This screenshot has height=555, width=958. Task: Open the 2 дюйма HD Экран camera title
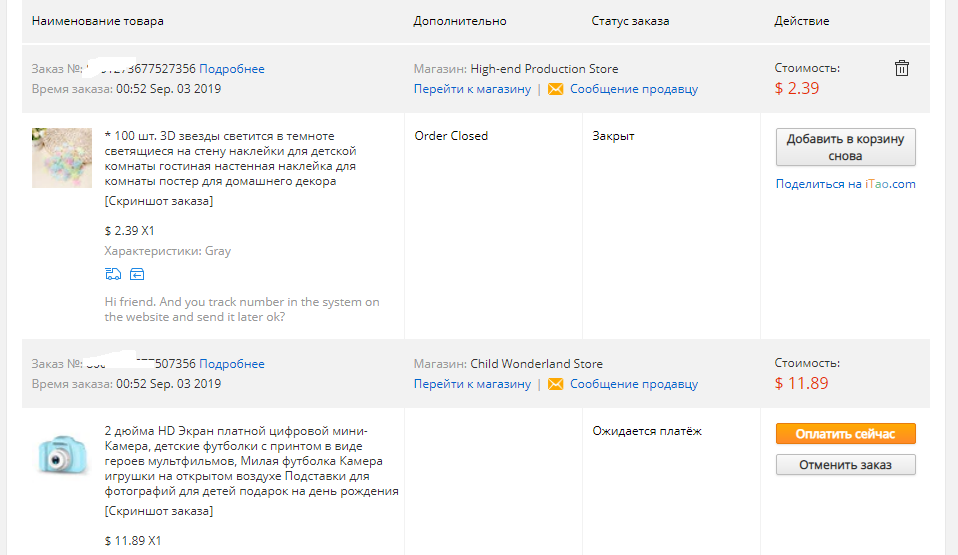(251, 461)
